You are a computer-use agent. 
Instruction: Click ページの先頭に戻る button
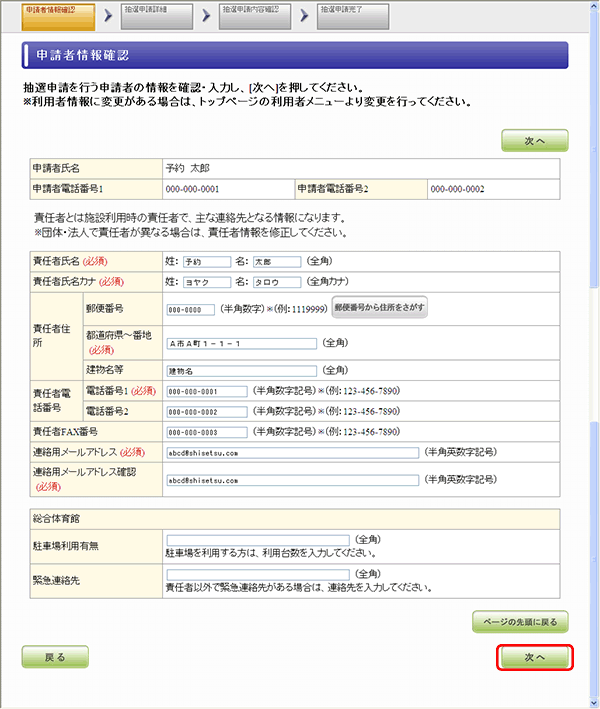point(520,622)
